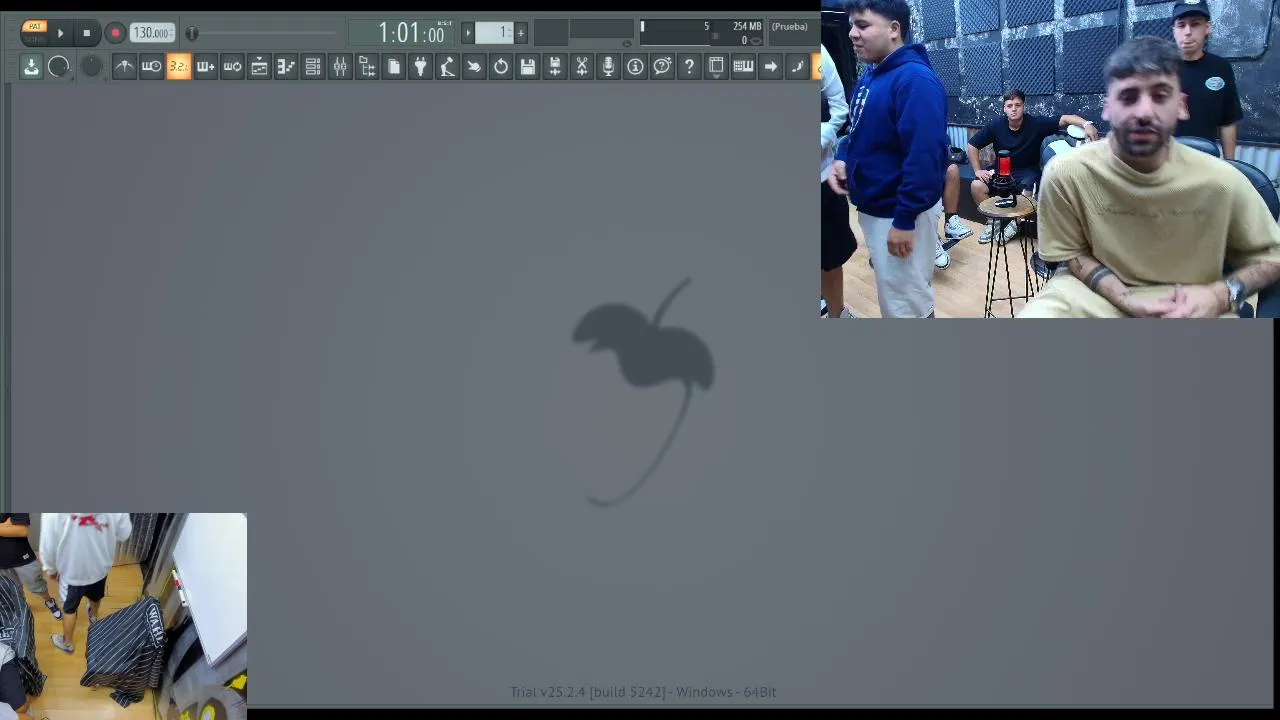The height and width of the screenshot is (720, 1280).
Task: Toggle the touch controller hand icon
Action: 474,66
